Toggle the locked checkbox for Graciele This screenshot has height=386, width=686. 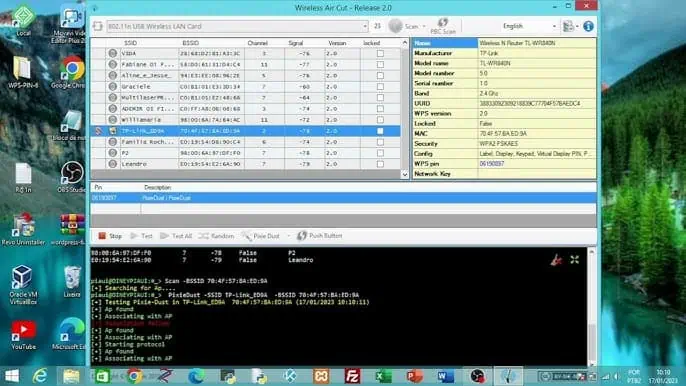click(380, 87)
